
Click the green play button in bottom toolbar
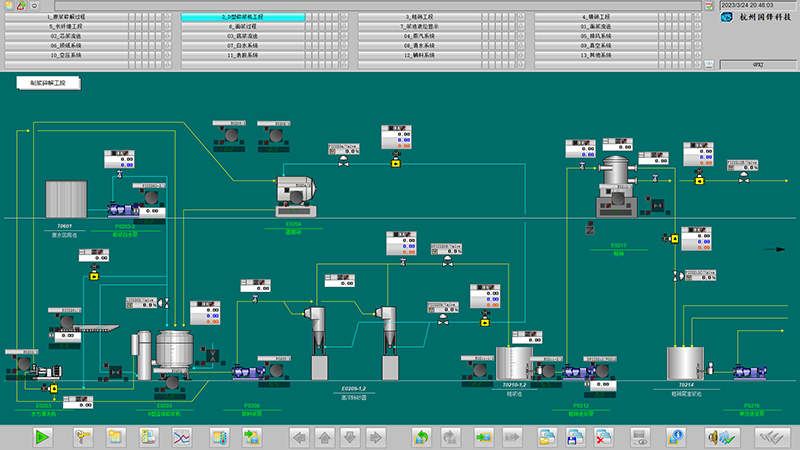pos(43,437)
